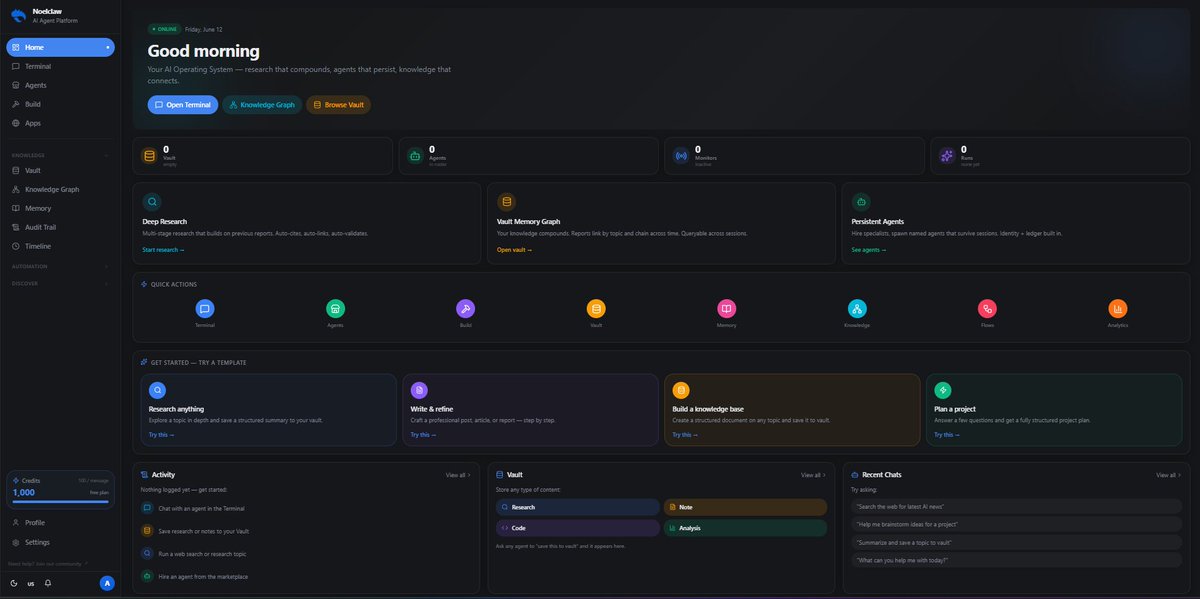Image resolution: width=1200 pixels, height=599 pixels.
Task: Click the Credits usage progress bar
Action: point(60,502)
